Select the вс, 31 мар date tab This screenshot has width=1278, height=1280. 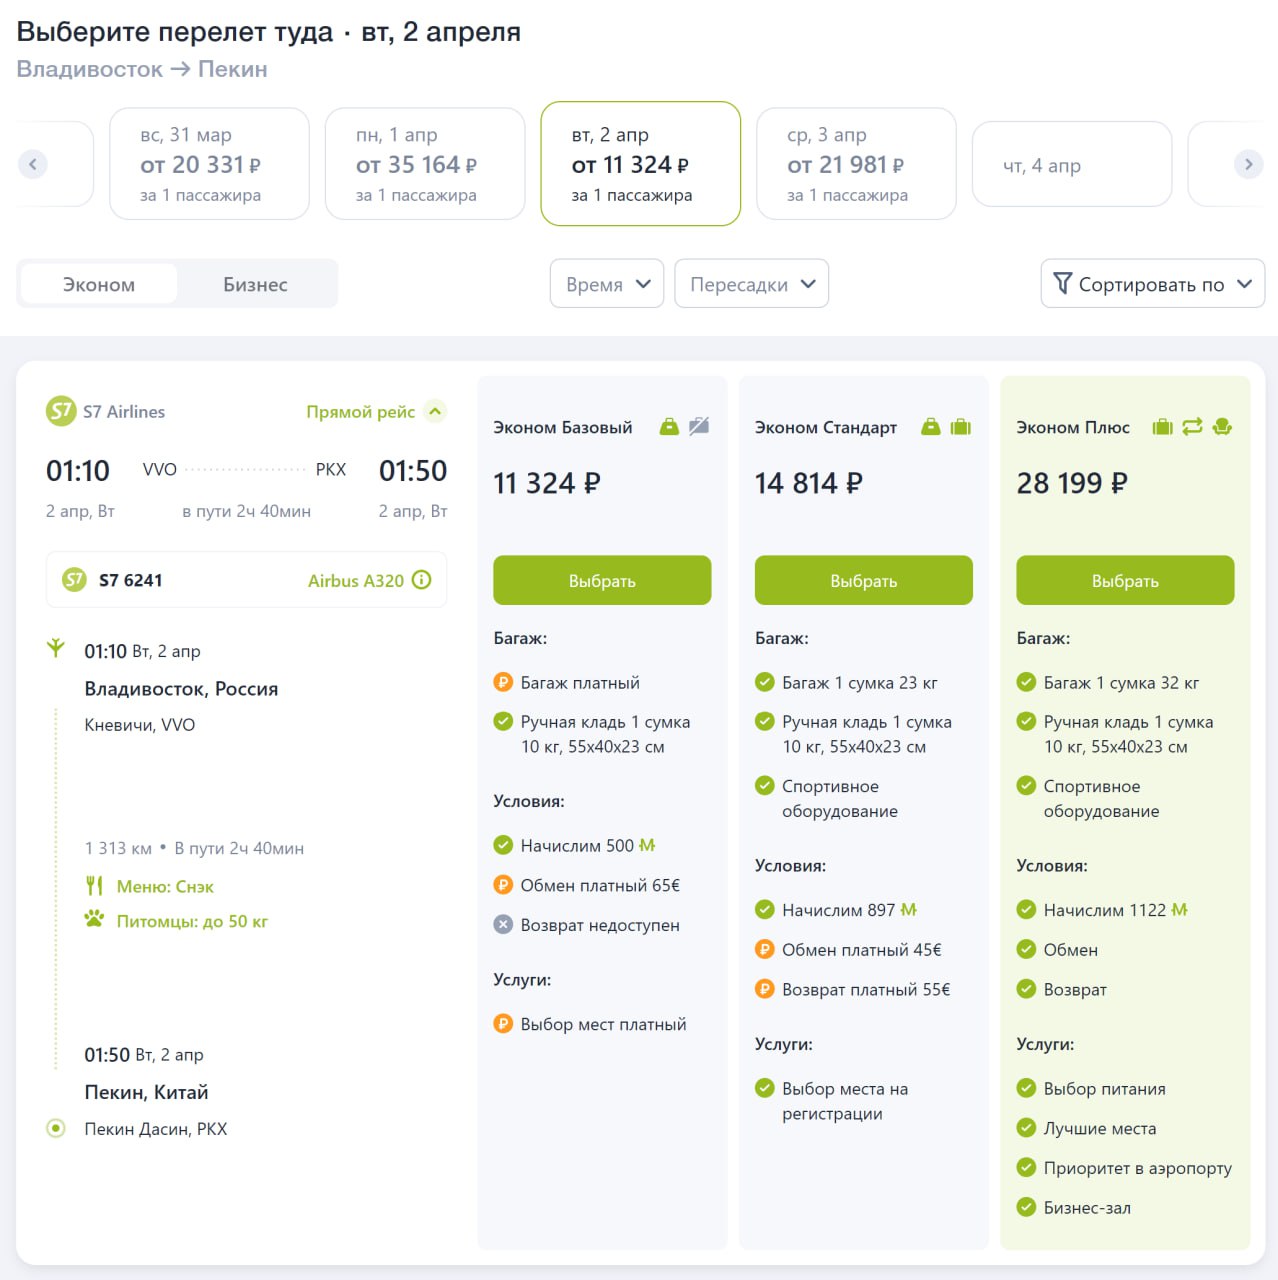[209, 164]
